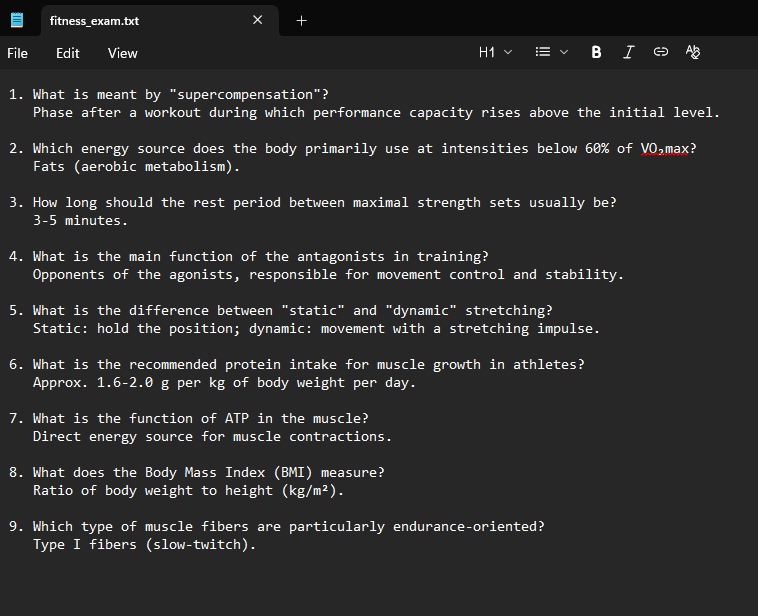The height and width of the screenshot is (616, 758).
Task: Place cursor on "3-5 minutes." answer line
Action: tap(80, 221)
